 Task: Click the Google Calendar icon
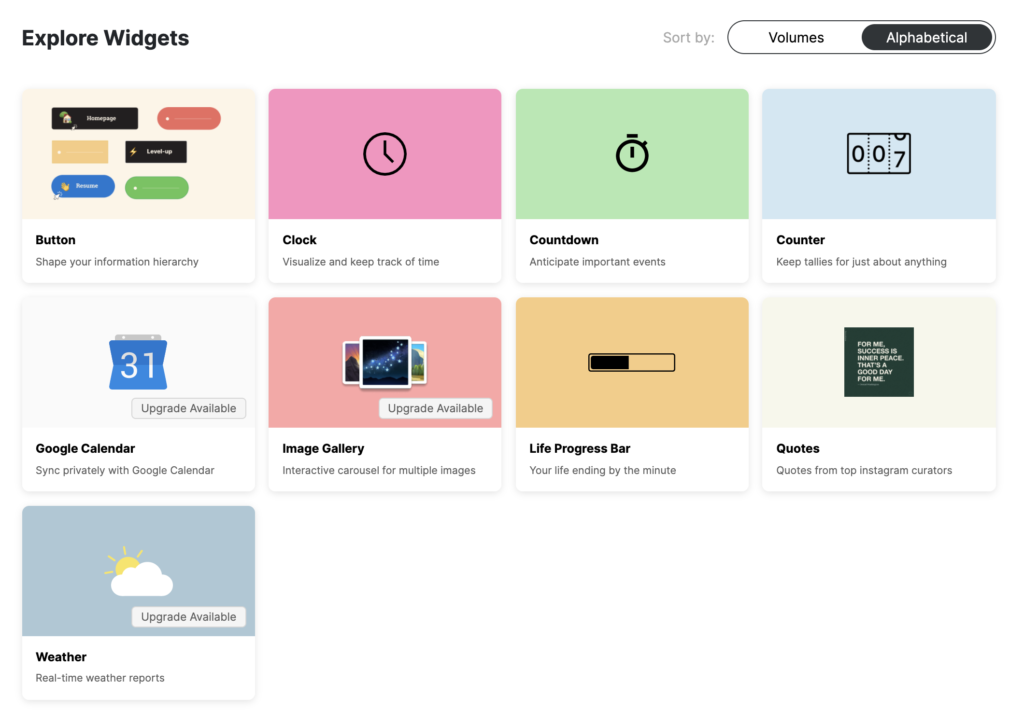point(138,362)
